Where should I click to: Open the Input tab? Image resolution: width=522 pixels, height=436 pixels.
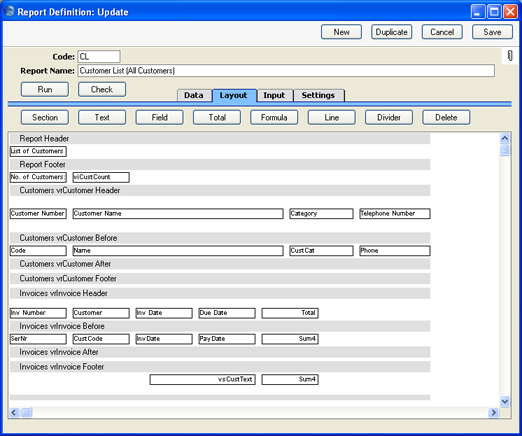click(x=274, y=95)
